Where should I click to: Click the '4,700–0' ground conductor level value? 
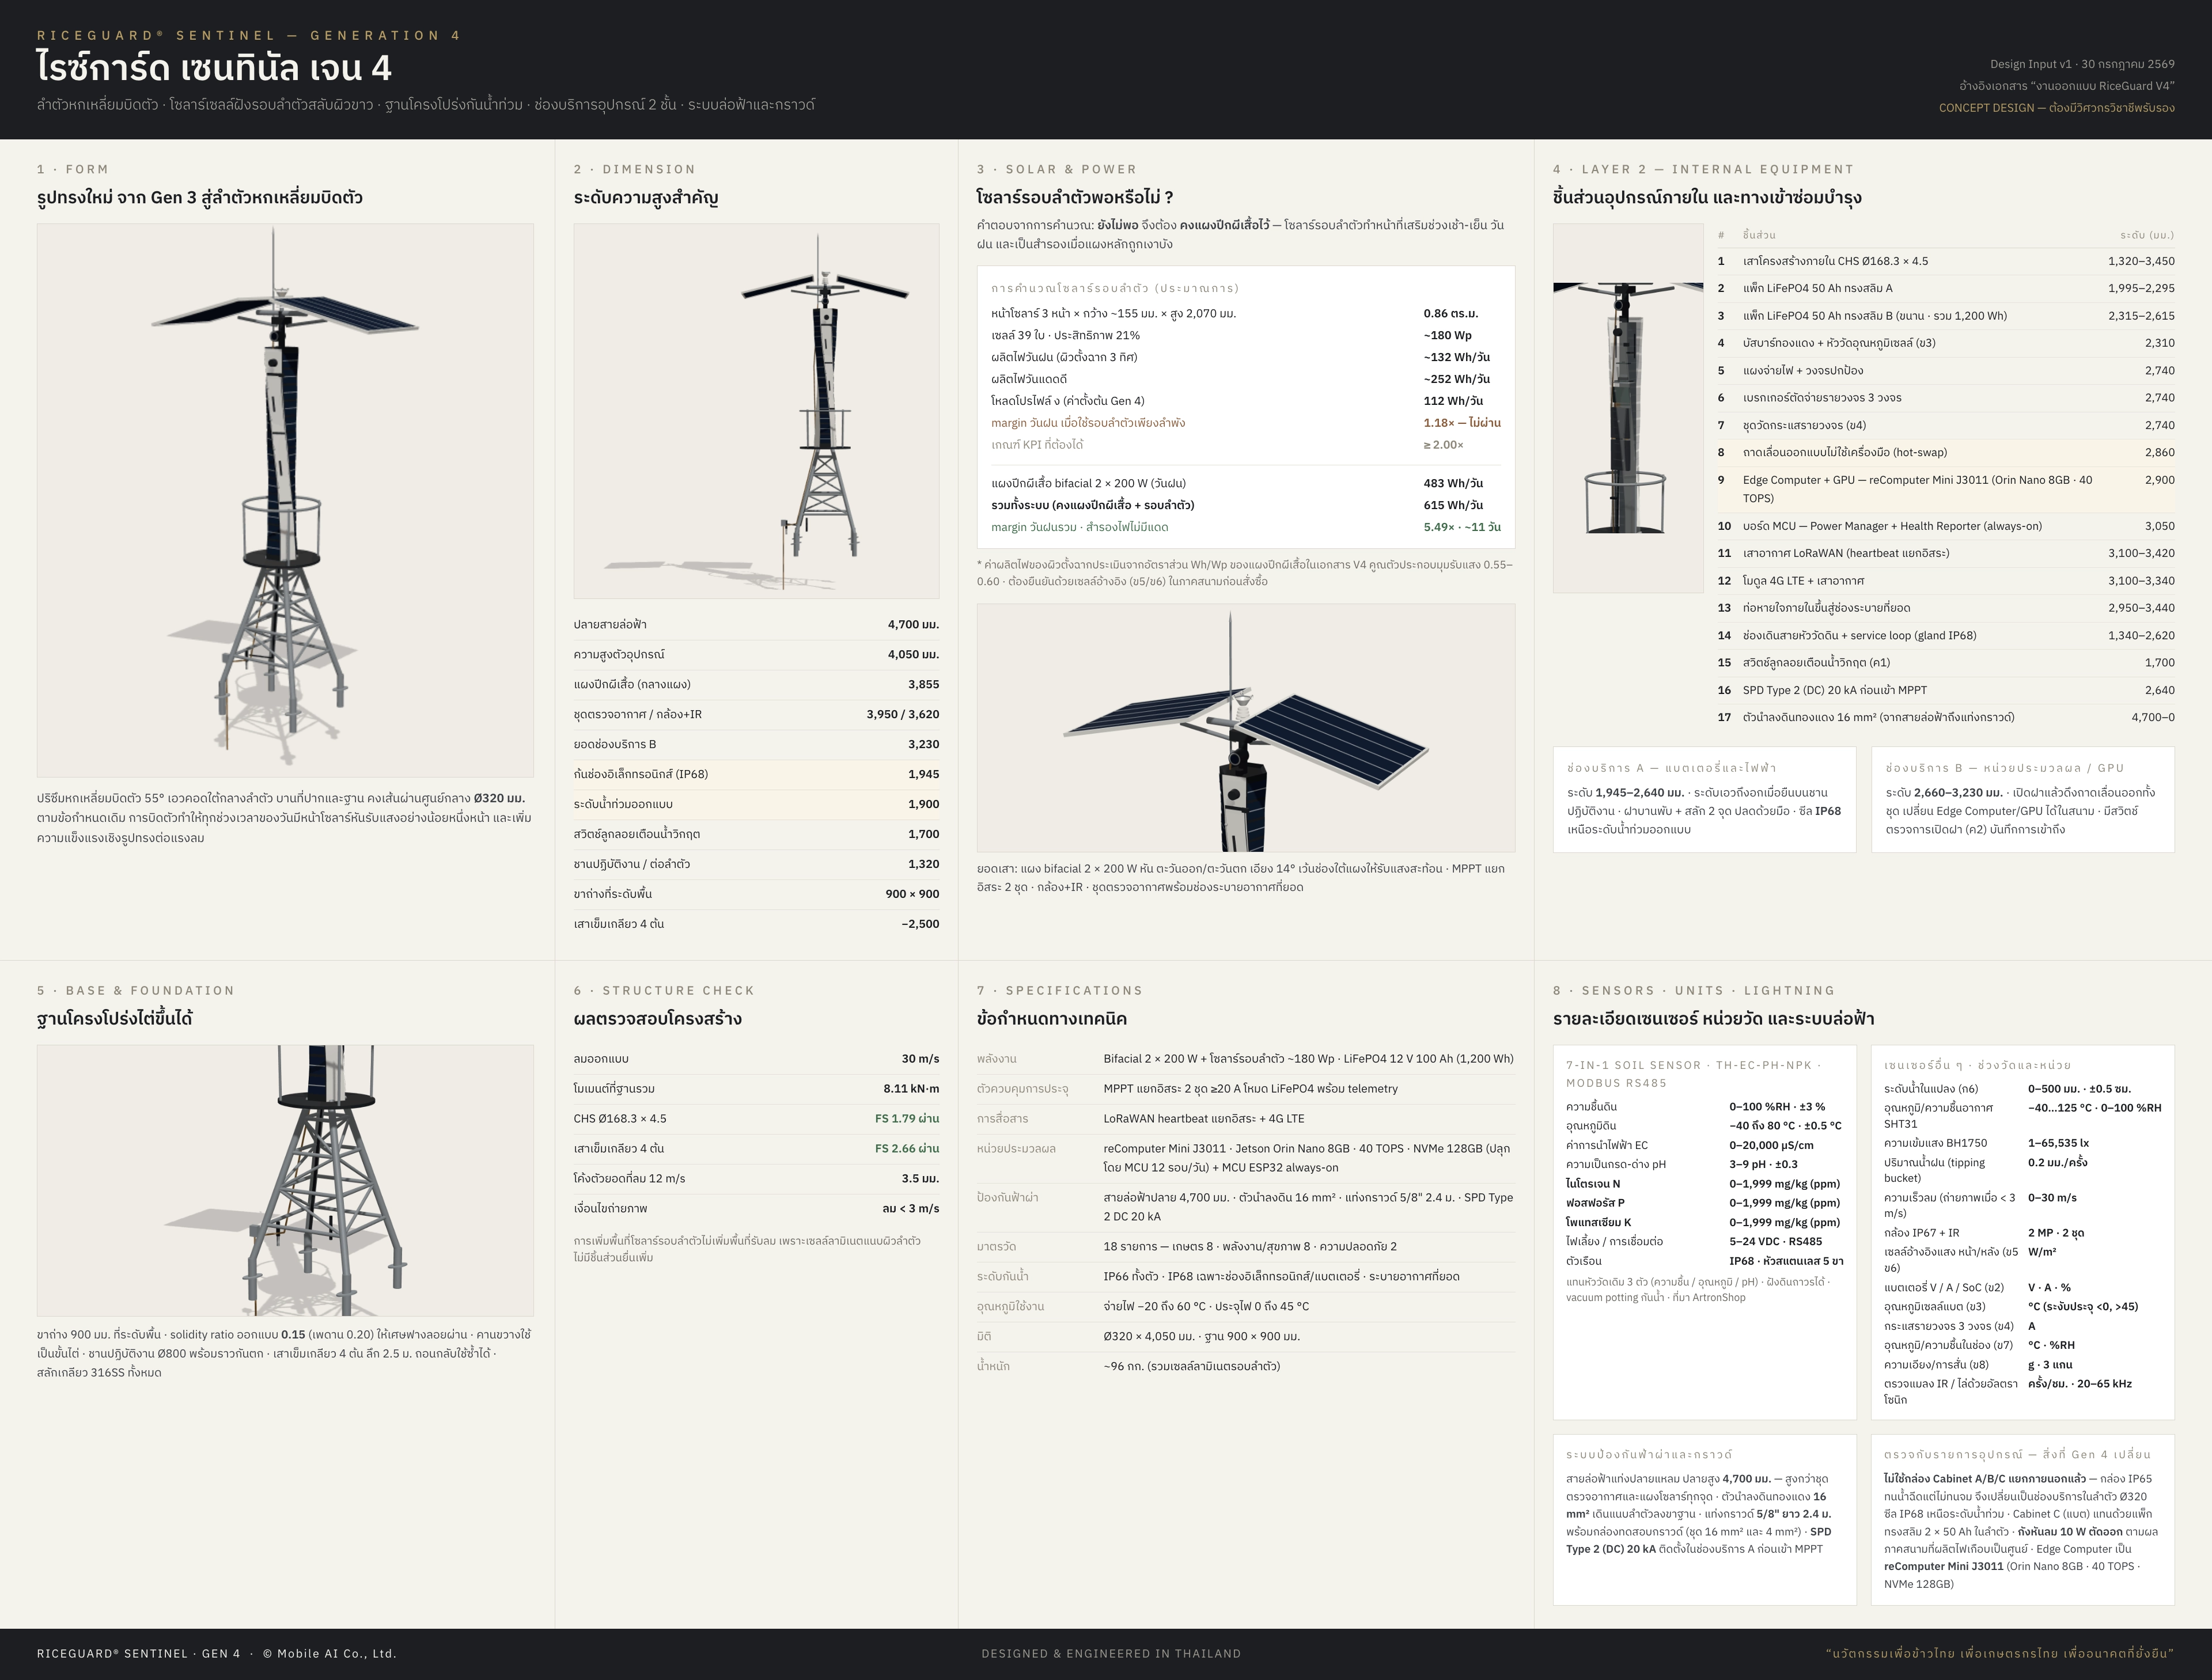2152,717
